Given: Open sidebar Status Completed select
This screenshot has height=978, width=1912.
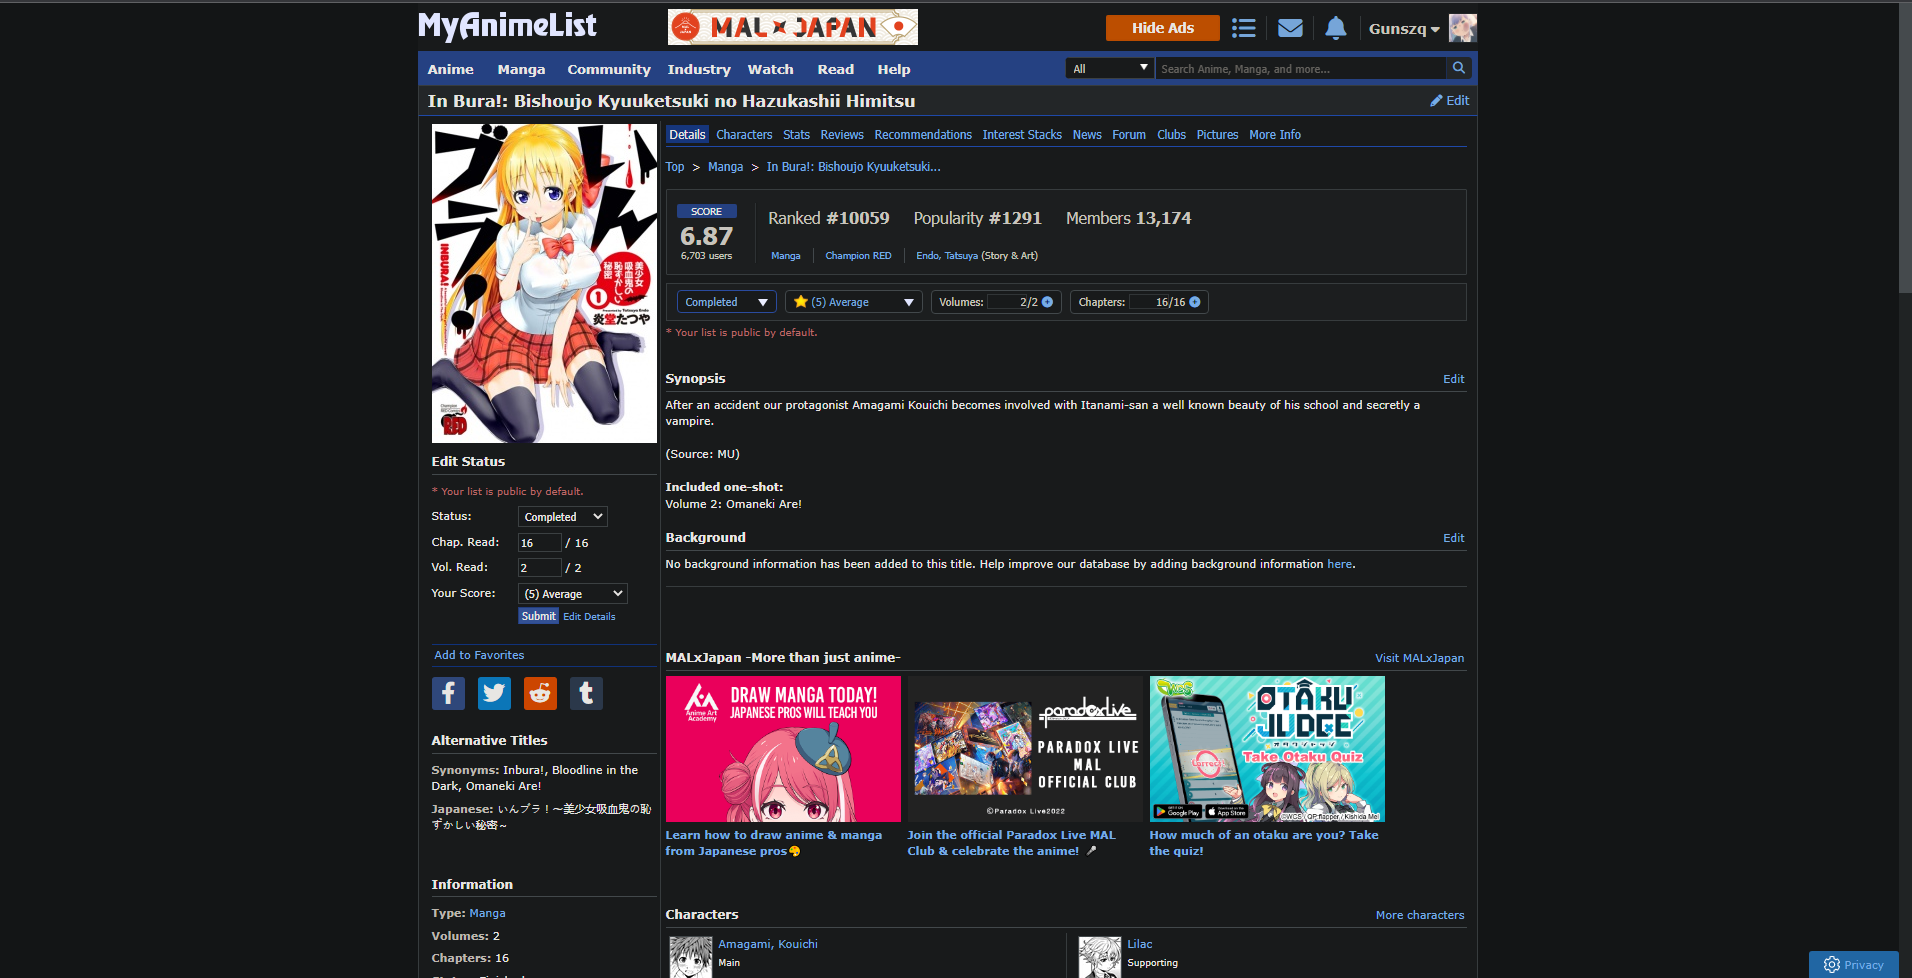Looking at the screenshot, I should (562, 517).
